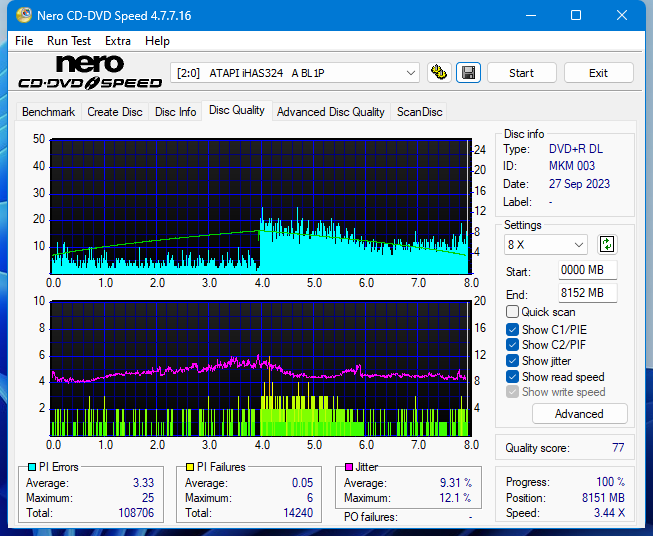This screenshot has width=653, height=536.
Task: Click PI Failures total 14240
Action: [x=298, y=513]
